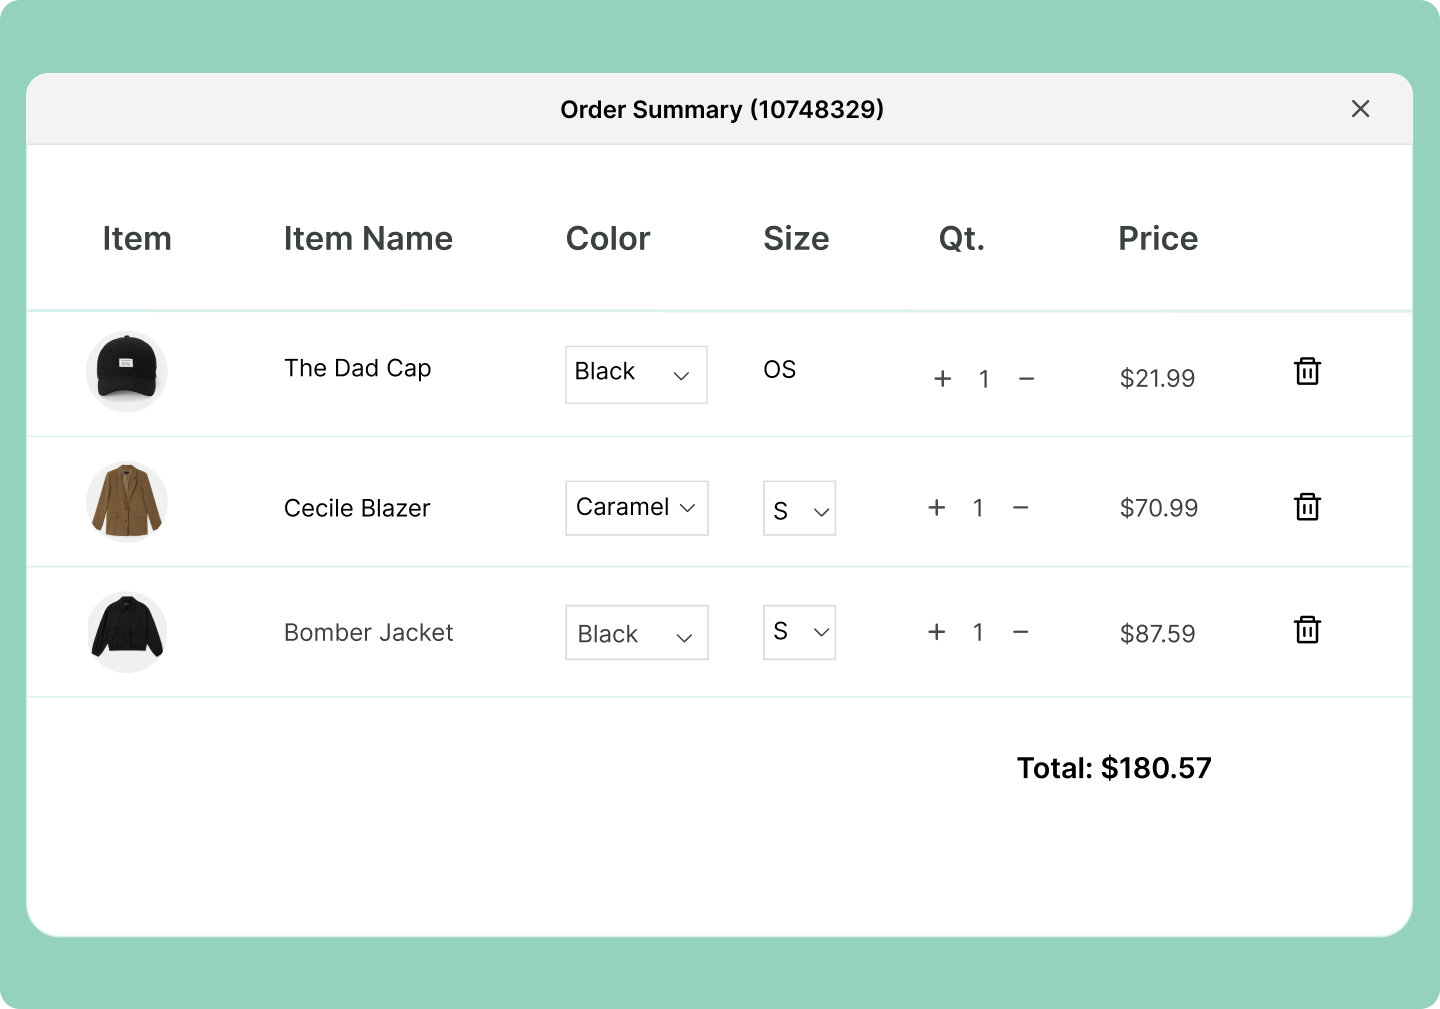This screenshot has height=1009, width=1440.
Task: Open The Dad Cap color dropdown
Action: 636,375
